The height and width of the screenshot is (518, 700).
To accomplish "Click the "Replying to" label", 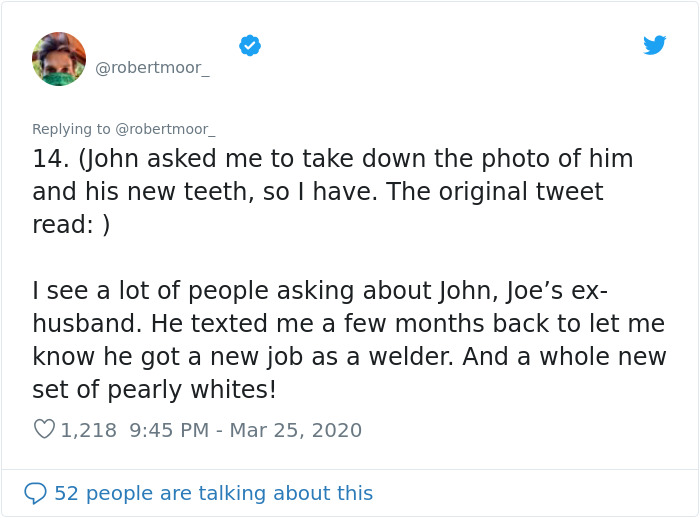I will pos(72,129).
